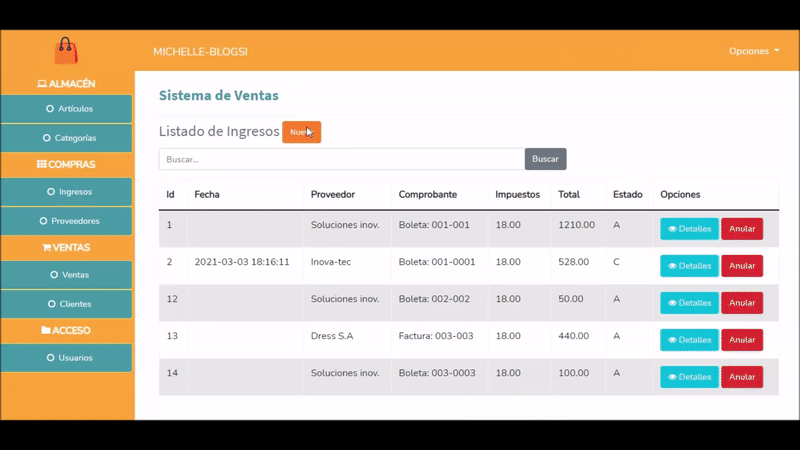Screen dimensions: 800x450
Task: Open Artículos in the sidebar
Action: (x=67, y=109)
